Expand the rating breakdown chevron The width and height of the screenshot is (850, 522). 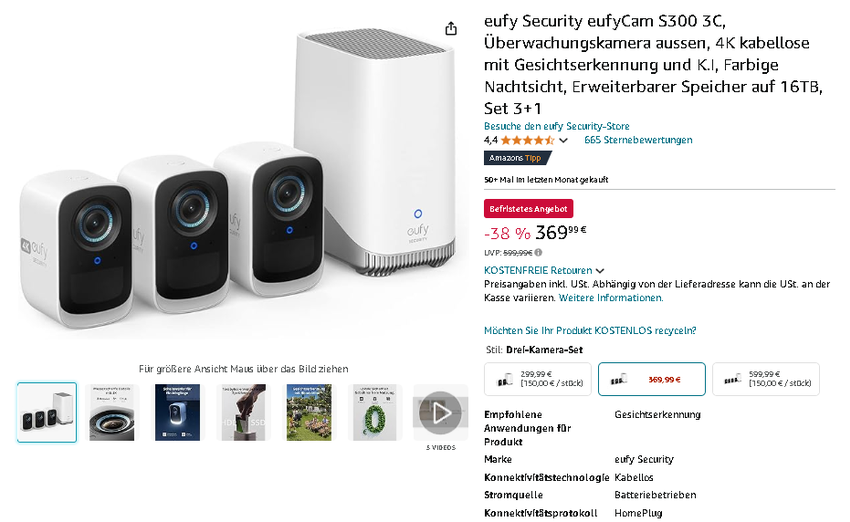pos(563,141)
